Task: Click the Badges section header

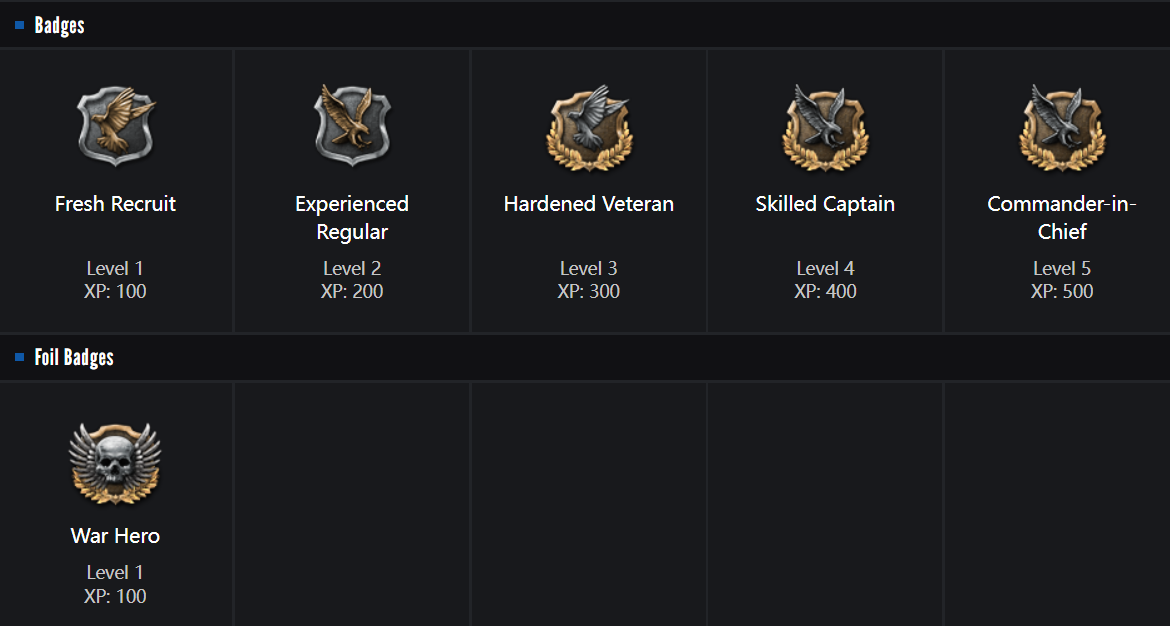Action: (x=60, y=26)
